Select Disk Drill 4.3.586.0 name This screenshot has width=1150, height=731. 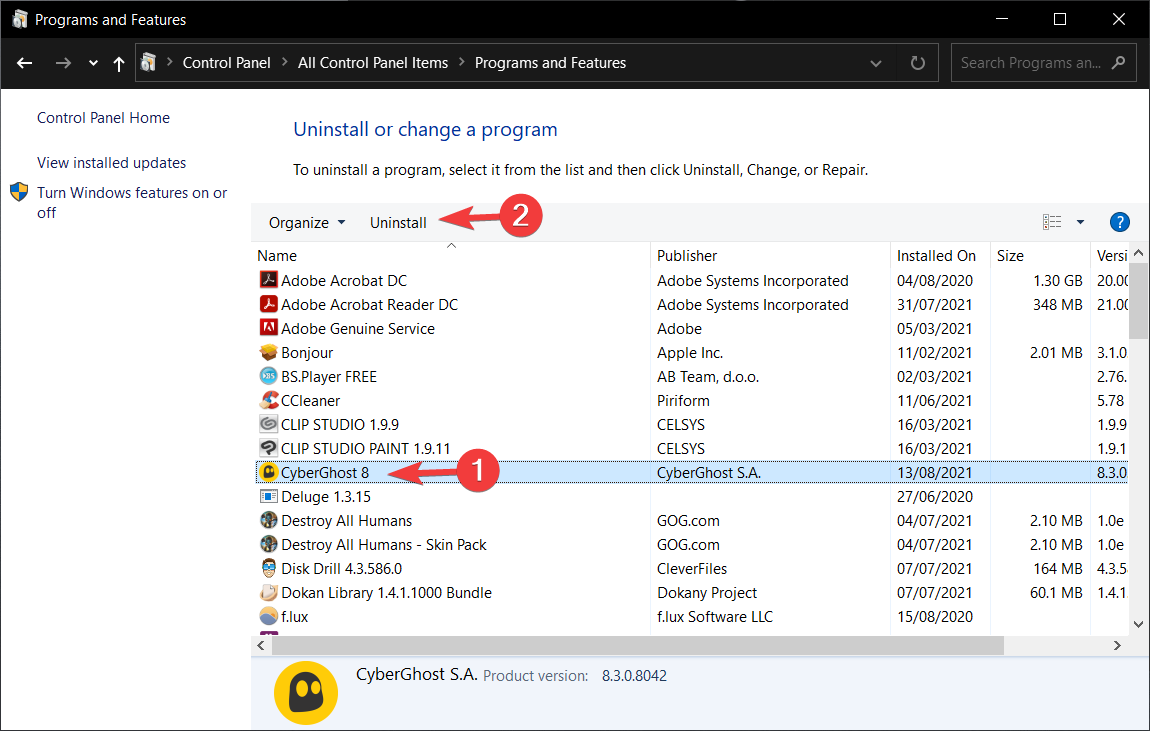tap(341, 569)
